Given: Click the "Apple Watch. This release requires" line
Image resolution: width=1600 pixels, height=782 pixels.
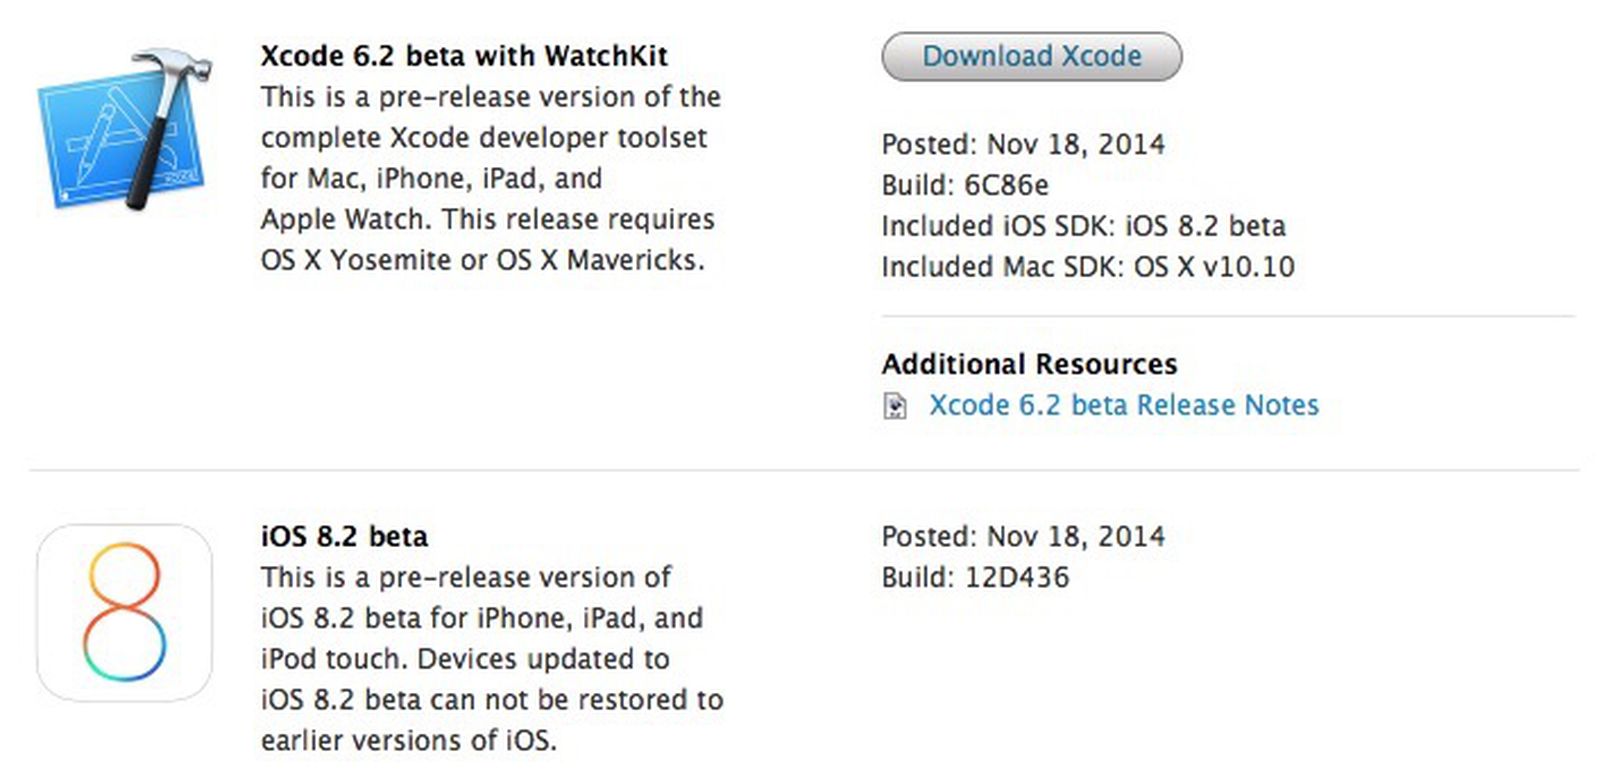Looking at the screenshot, I should pyautogui.click(x=488, y=219).
